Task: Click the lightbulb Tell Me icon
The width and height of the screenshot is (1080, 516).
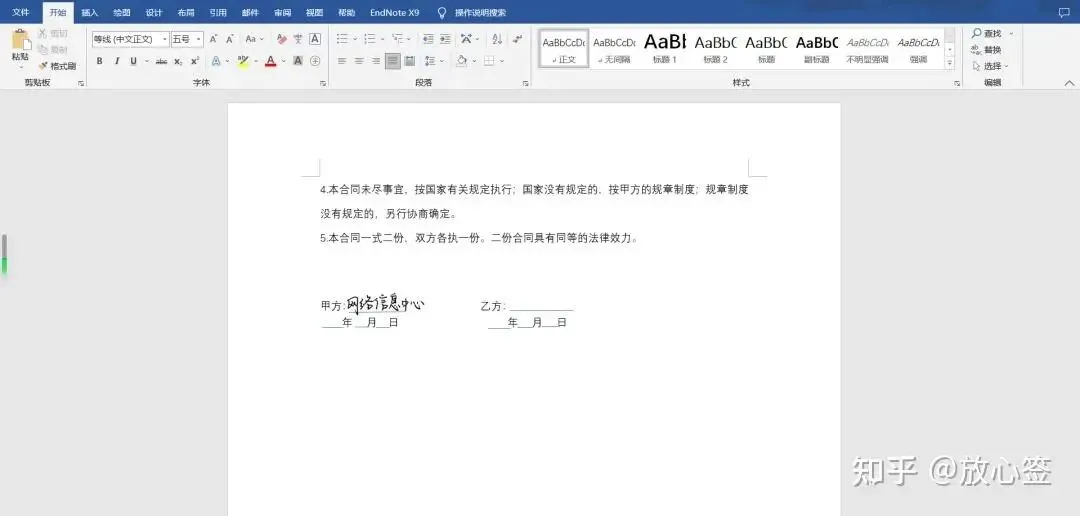Action: pos(442,12)
